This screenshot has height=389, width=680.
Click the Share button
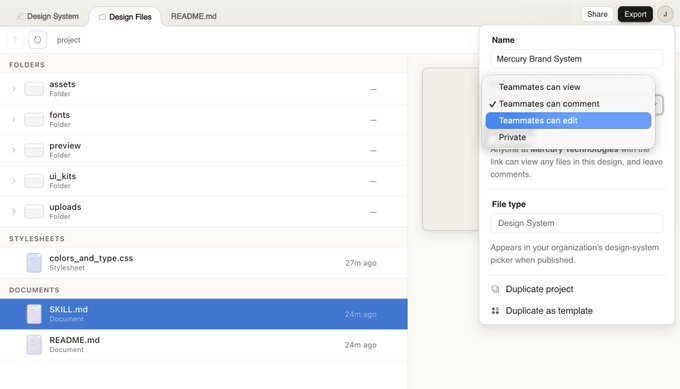597,14
